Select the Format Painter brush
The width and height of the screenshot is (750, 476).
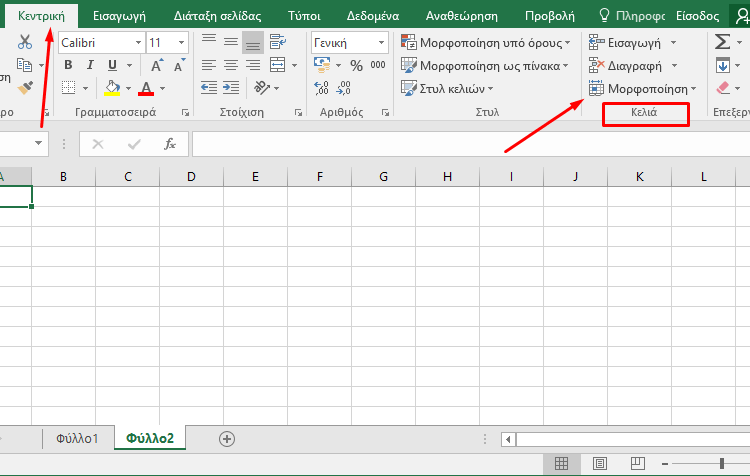click(25, 88)
